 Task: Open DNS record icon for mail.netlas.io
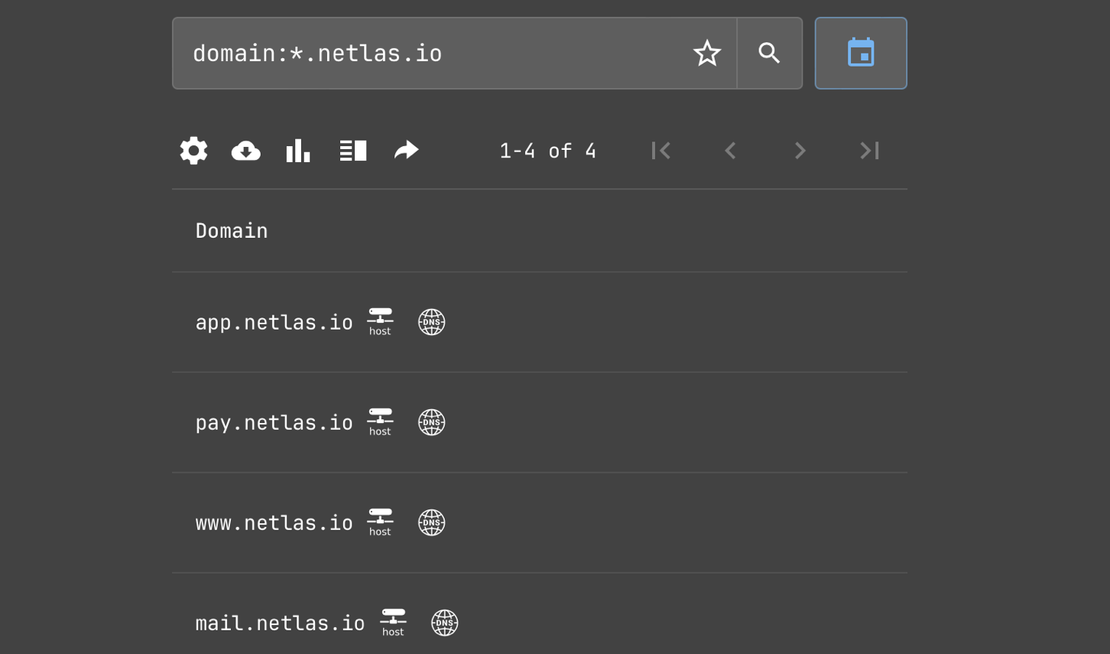pos(444,622)
